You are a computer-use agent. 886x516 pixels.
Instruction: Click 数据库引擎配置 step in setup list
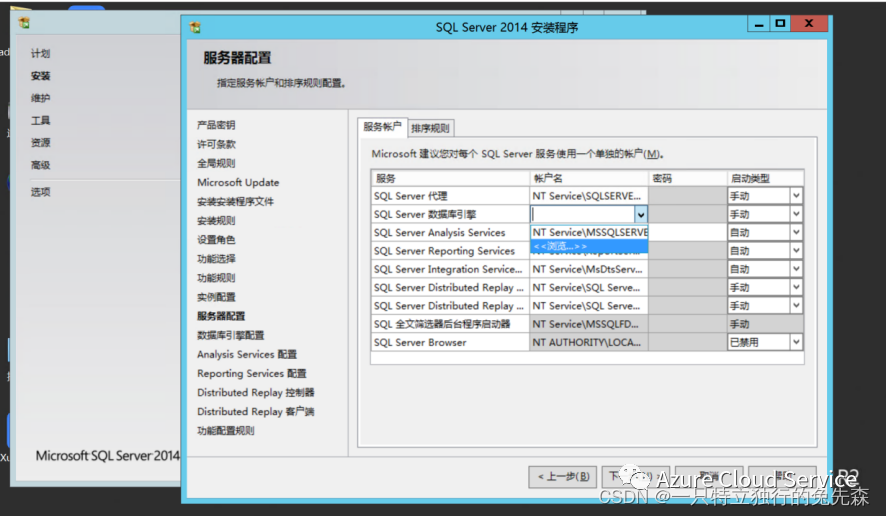click(231, 335)
